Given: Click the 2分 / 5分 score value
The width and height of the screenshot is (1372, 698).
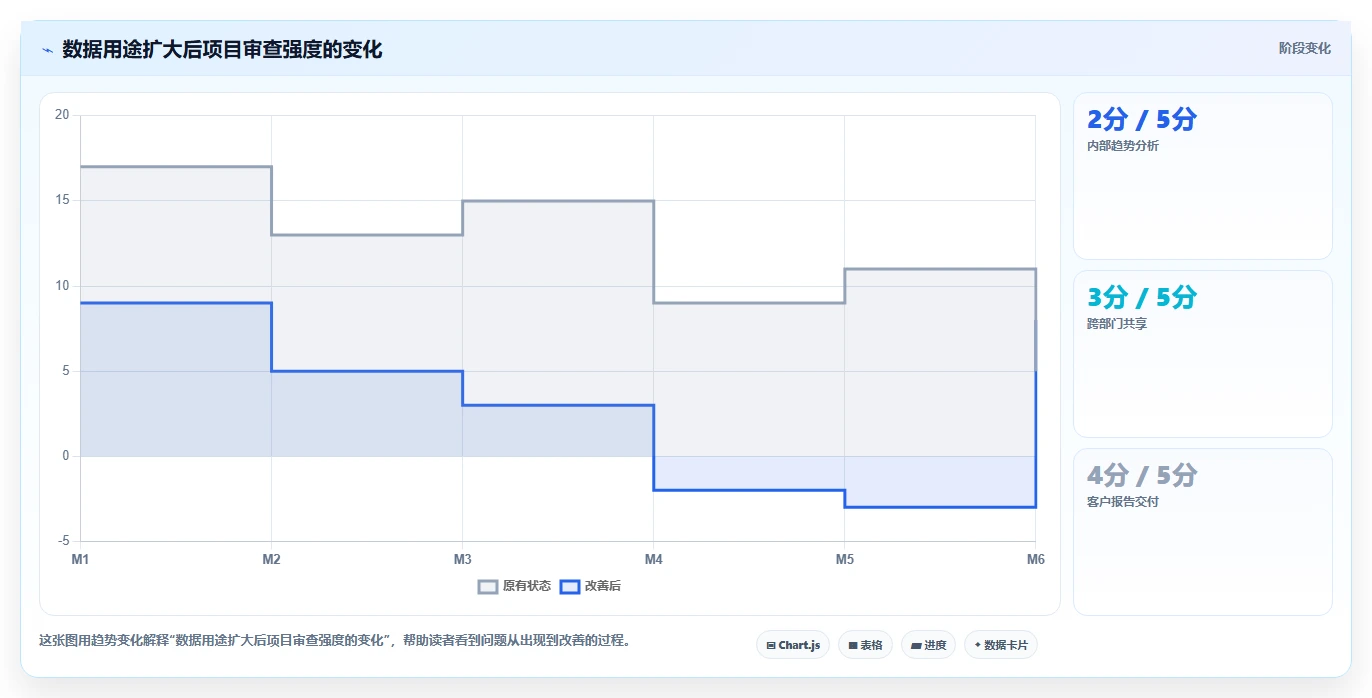Looking at the screenshot, I should coord(1141,120).
